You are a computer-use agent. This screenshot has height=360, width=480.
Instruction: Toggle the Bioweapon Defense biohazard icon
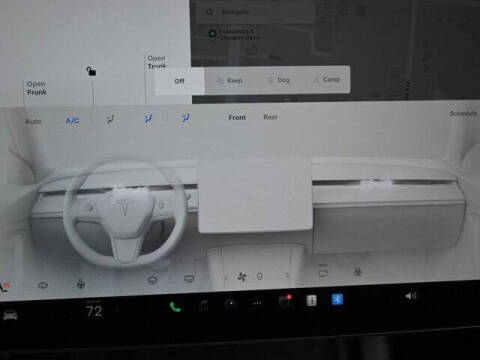[x=358, y=272]
